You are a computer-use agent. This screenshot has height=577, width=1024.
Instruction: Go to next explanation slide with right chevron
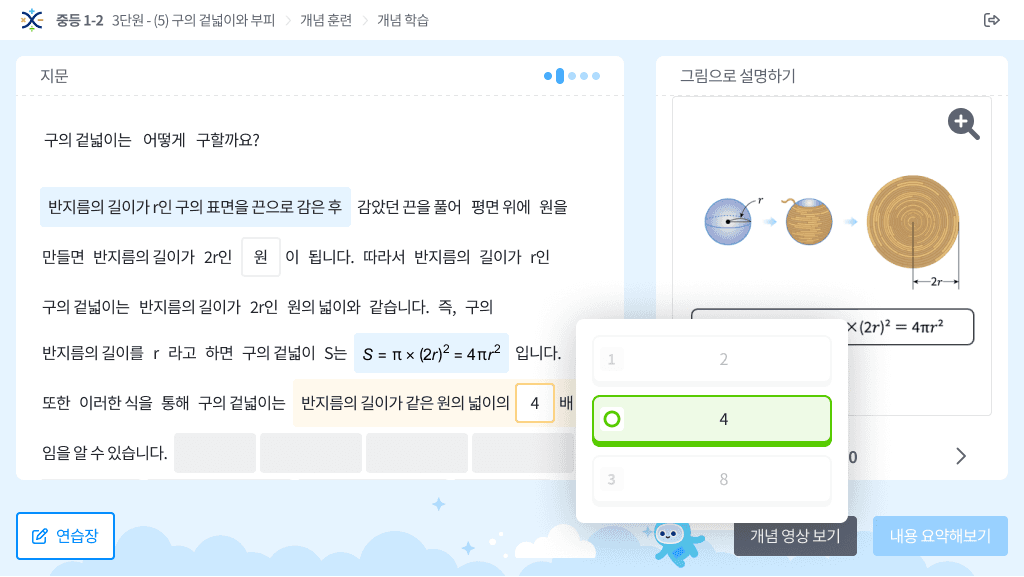(961, 456)
